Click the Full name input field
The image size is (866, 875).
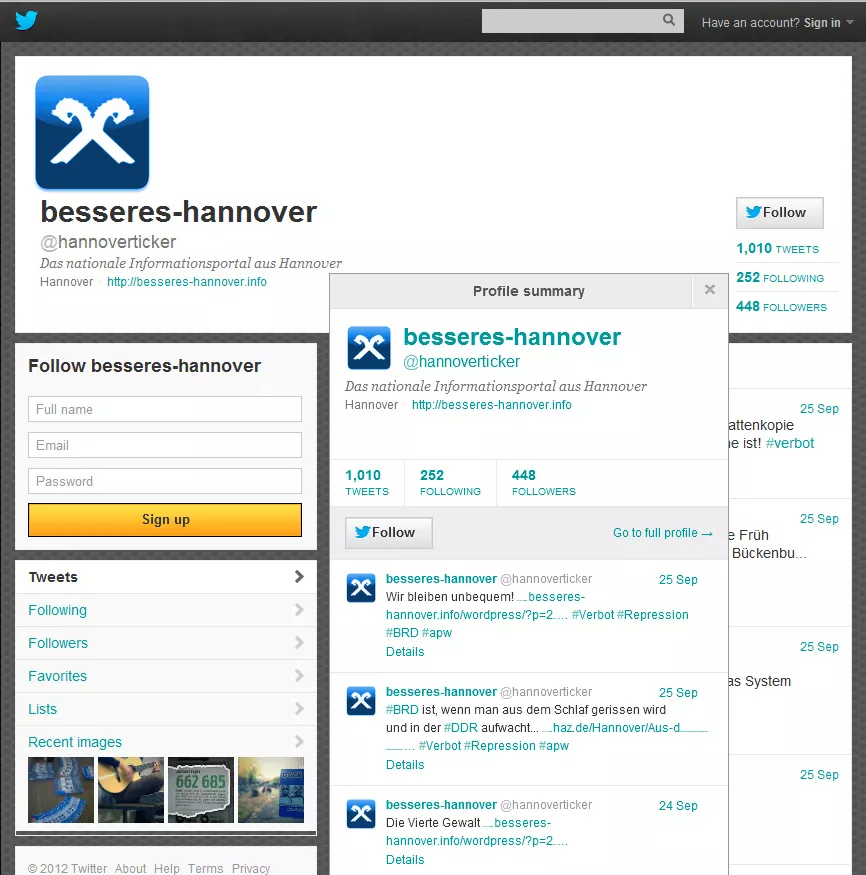[165, 409]
